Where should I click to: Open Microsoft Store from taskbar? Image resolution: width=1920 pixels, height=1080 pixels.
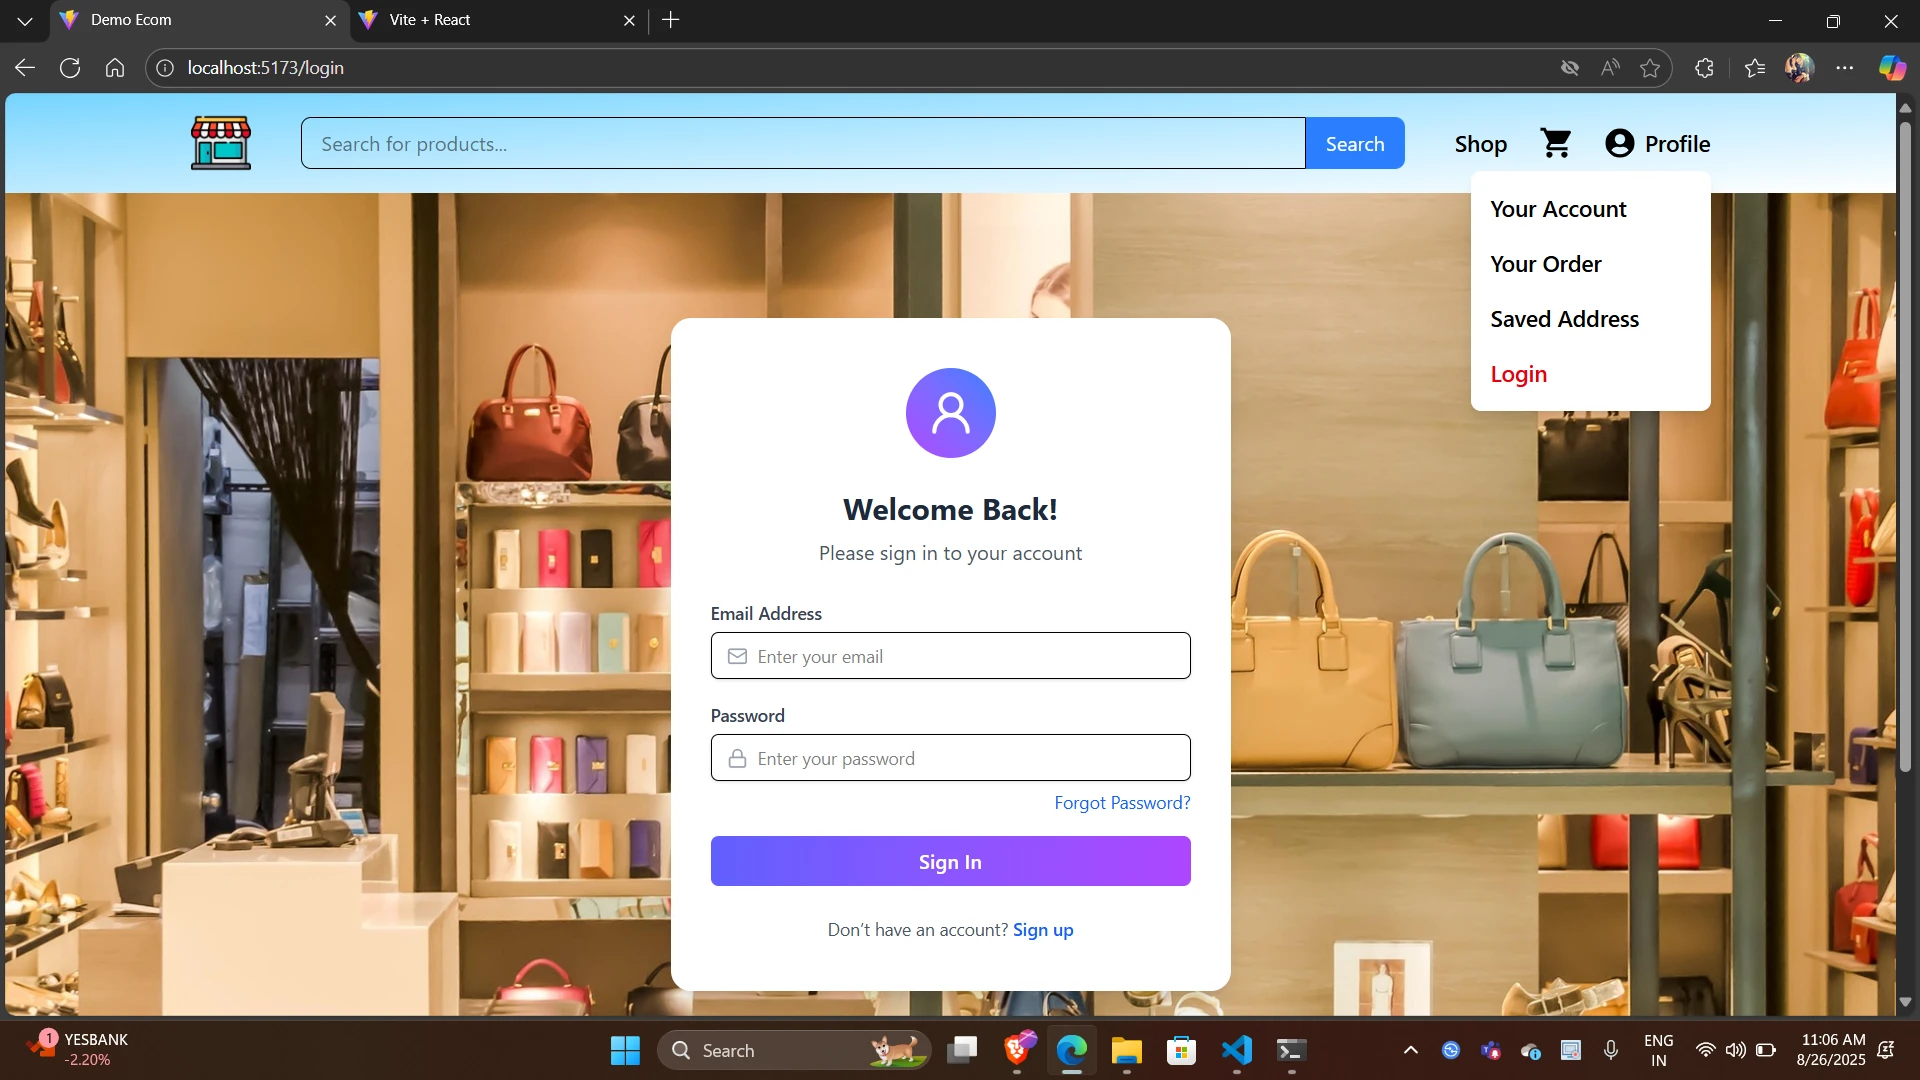click(1182, 1050)
